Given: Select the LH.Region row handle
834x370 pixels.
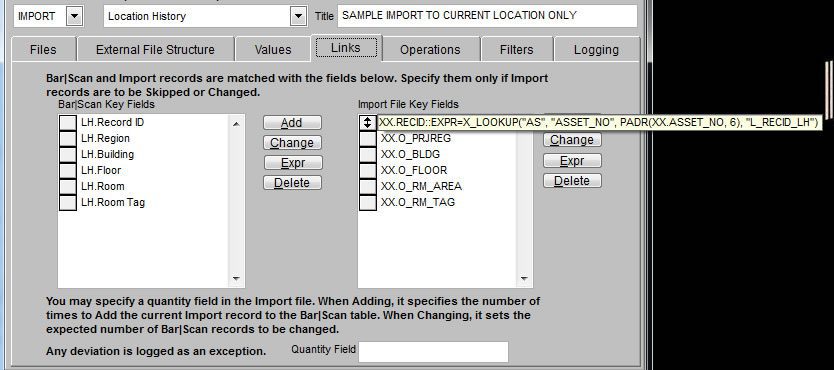Looking at the screenshot, I should pos(68,138).
